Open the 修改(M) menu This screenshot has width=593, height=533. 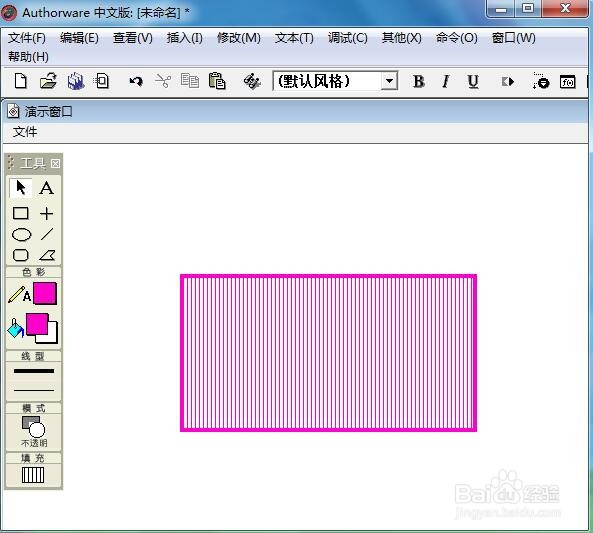pyautogui.click(x=239, y=38)
